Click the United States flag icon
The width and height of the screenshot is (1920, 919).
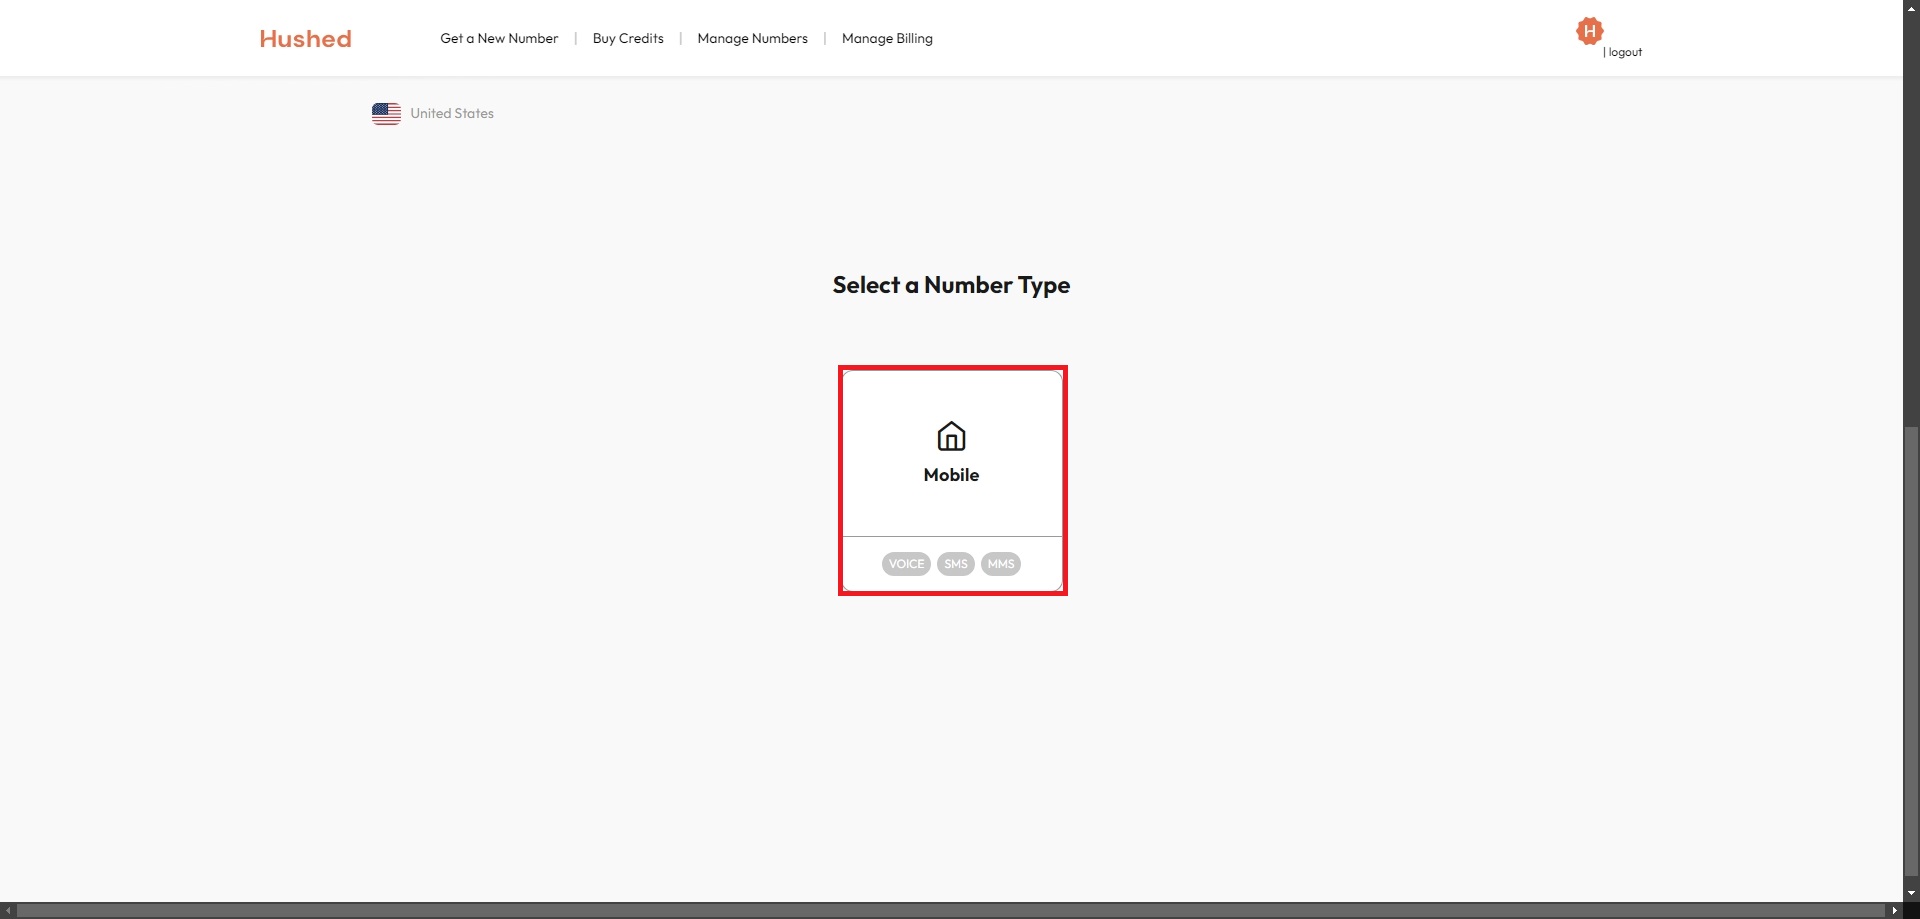(386, 114)
